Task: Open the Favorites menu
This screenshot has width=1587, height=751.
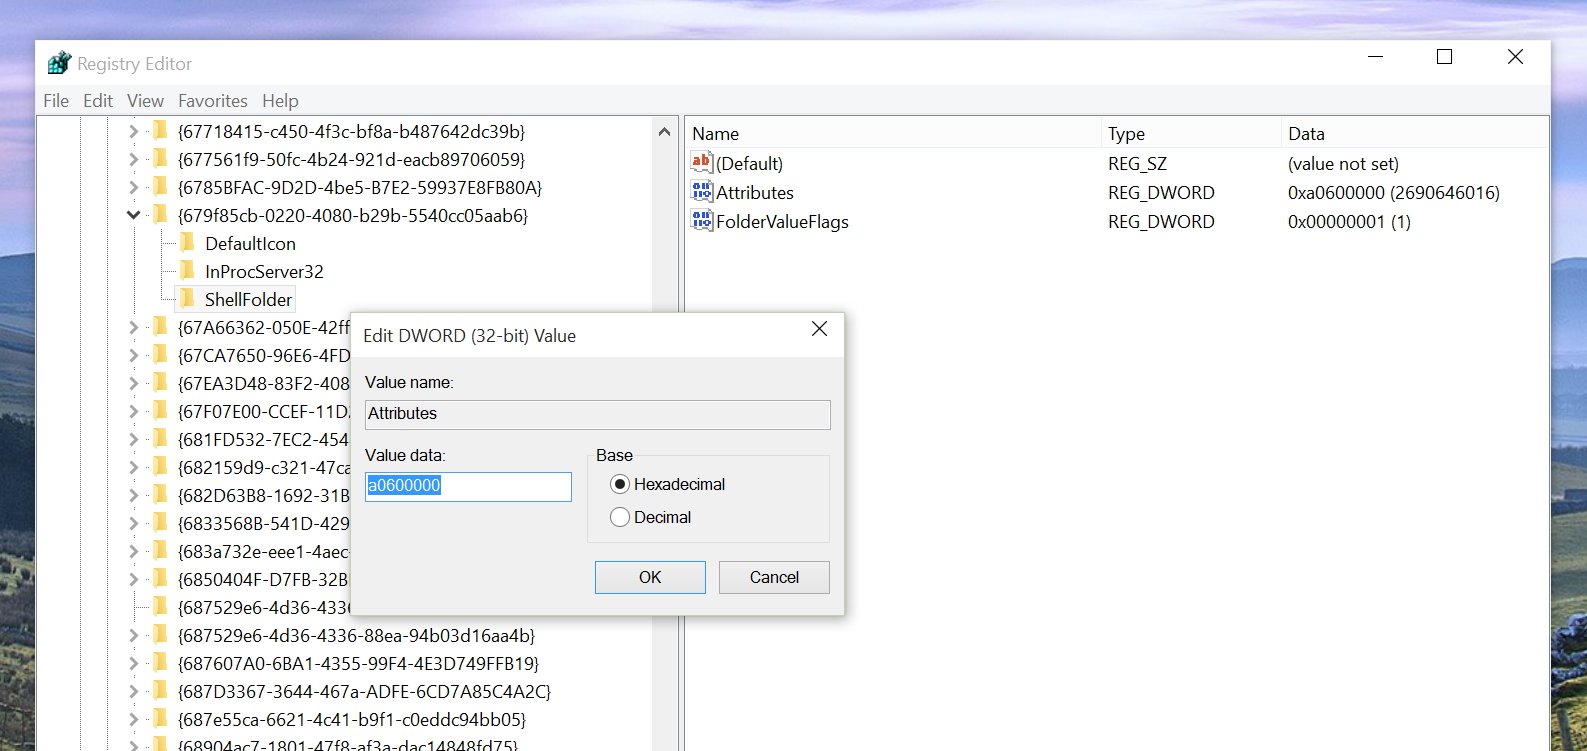Action: [x=213, y=101]
